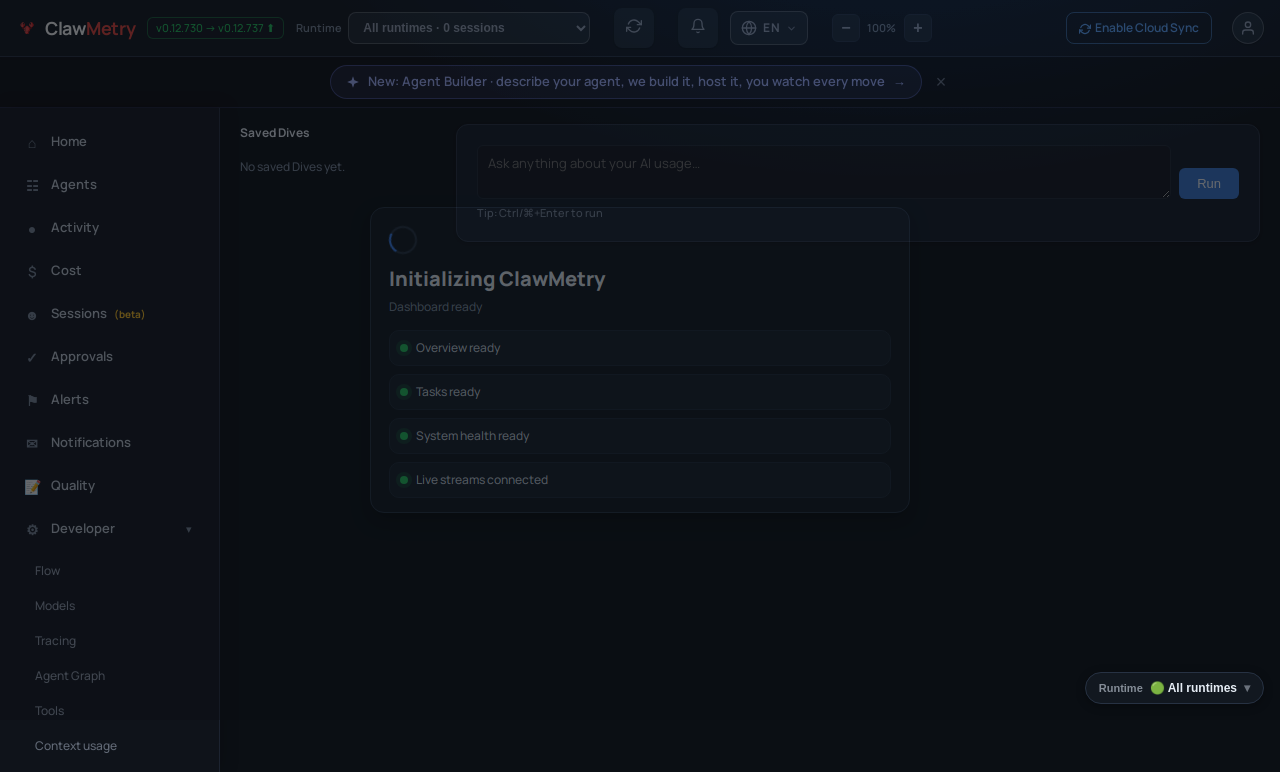This screenshot has height=772, width=1280.
Task: Open Agent Graph under Developer
Action: click(x=70, y=676)
